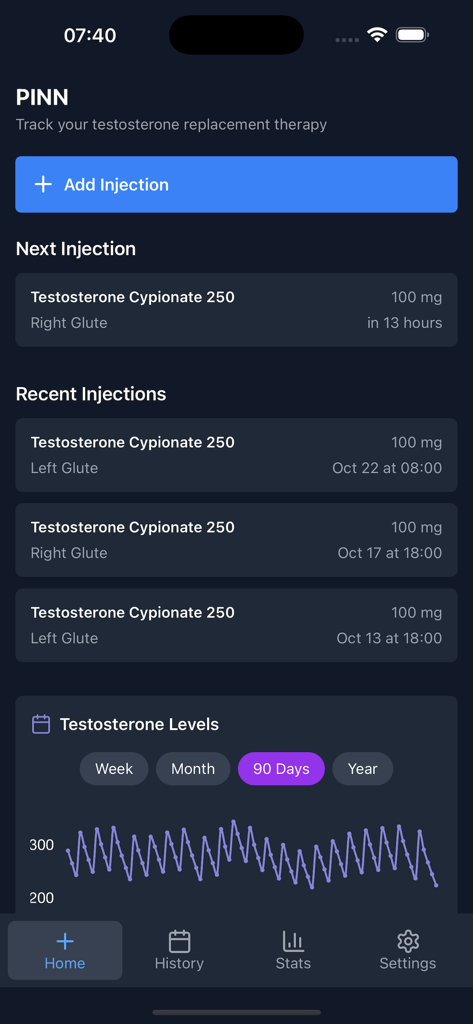Open the Oct 13 Left Glute injection
This screenshot has height=1024, width=473.
pyautogui.click(x=236, y=625)
